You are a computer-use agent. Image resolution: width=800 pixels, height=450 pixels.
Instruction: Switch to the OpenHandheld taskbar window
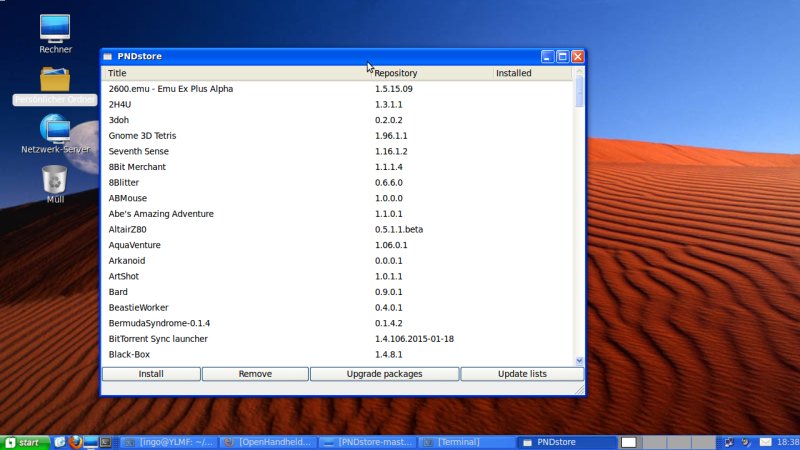tap(268, 442)
